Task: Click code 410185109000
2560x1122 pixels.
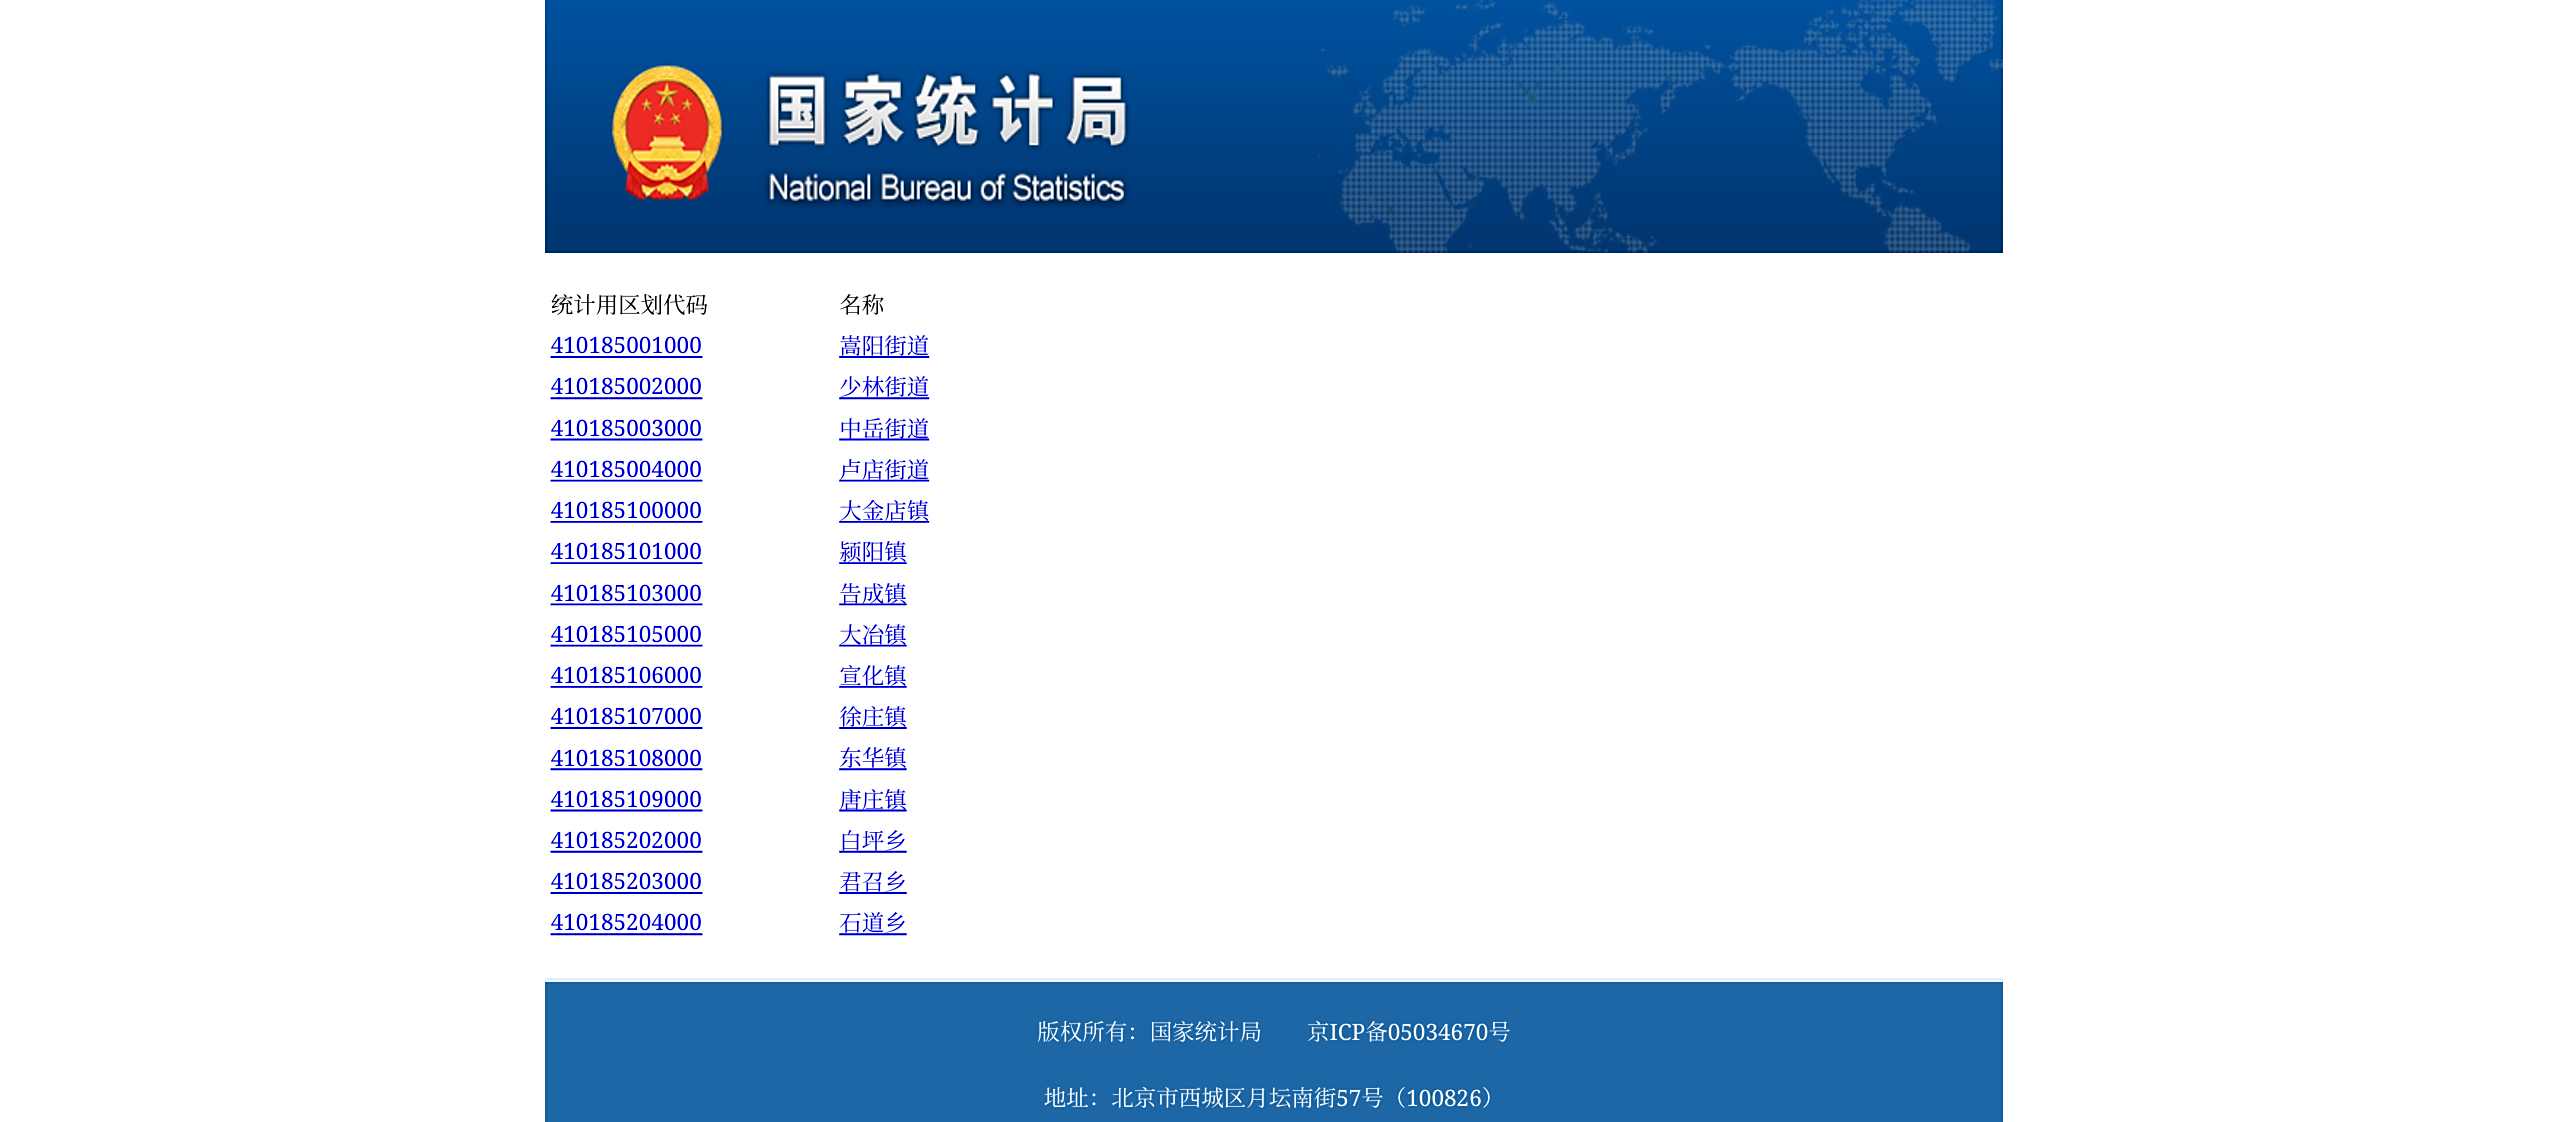Action: pyautogui.click(x=626, y=800)
